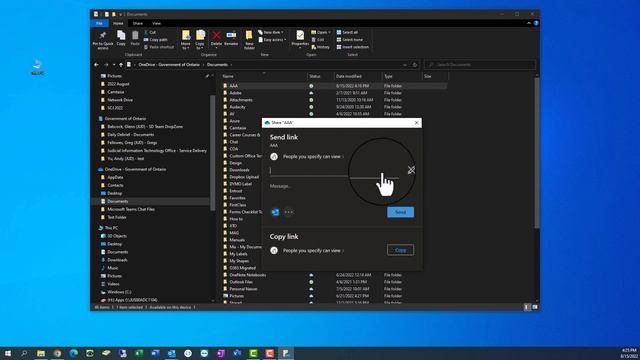Click Select all in the ribbon

(x=347, y=32)
